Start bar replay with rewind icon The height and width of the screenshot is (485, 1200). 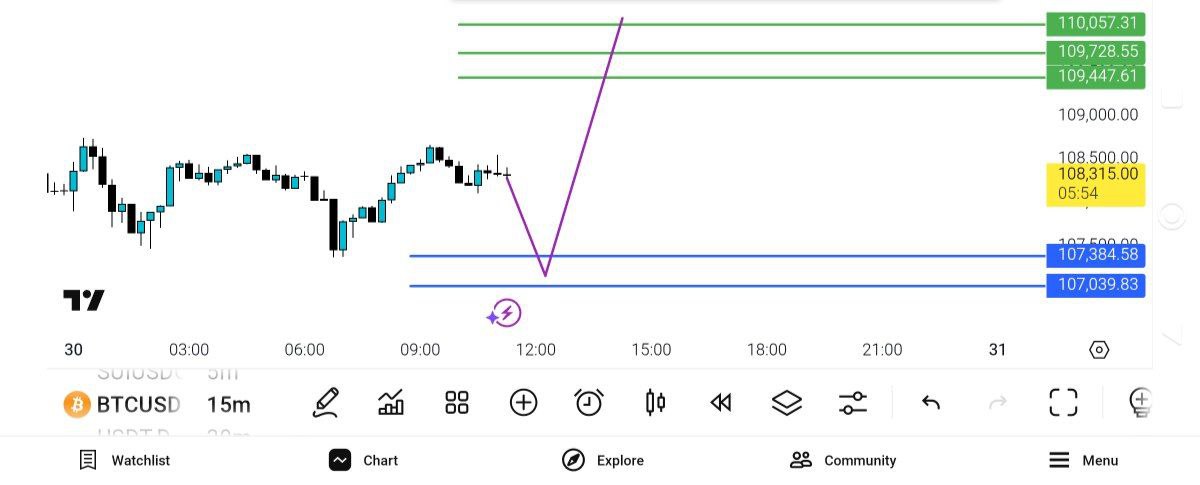pyautogui.click(x=720, y=403)
